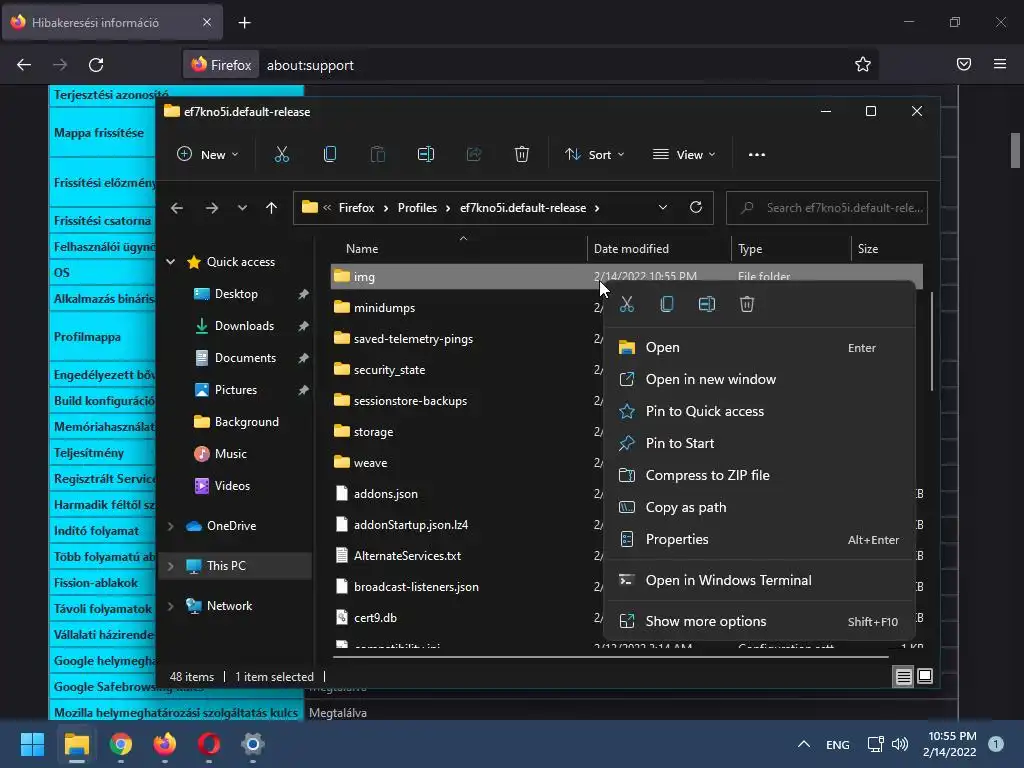Click Cut icon in Explorer toolbar

pyautogui.click(x=281, y=155)
